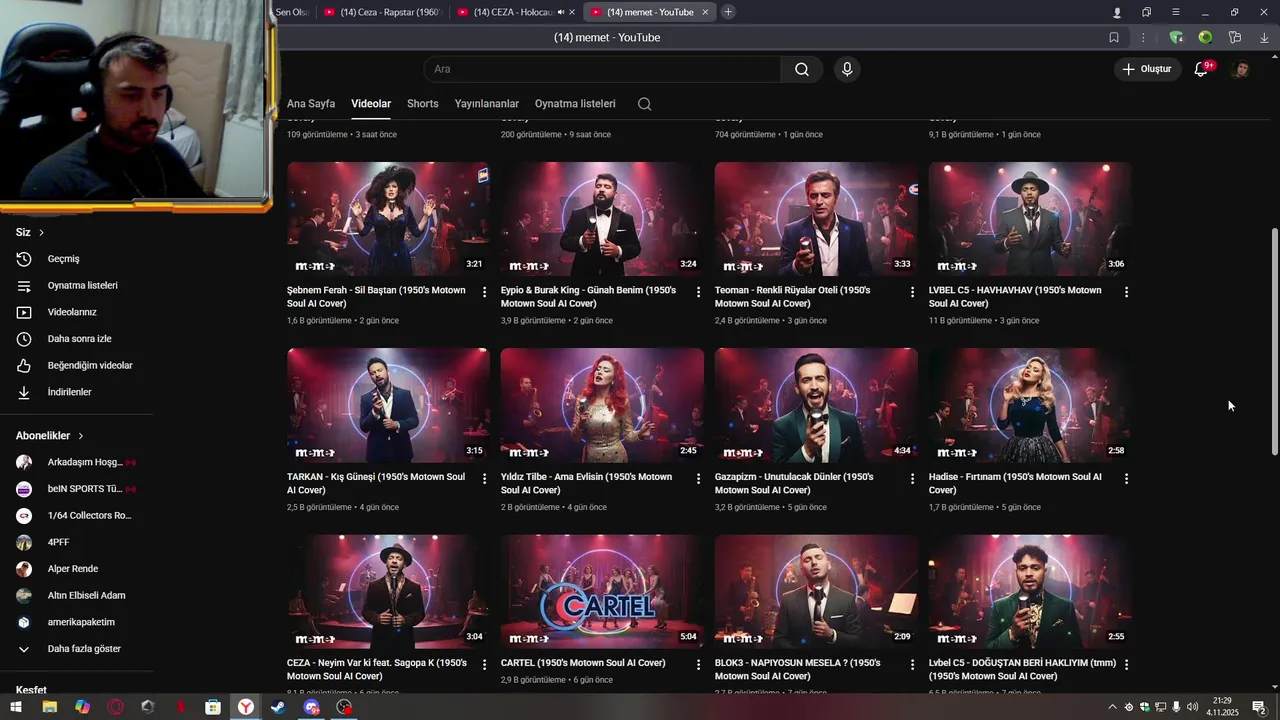Show hidden system tray icons
This screenshot has height=720, width=1280.
pos(1113,707)
